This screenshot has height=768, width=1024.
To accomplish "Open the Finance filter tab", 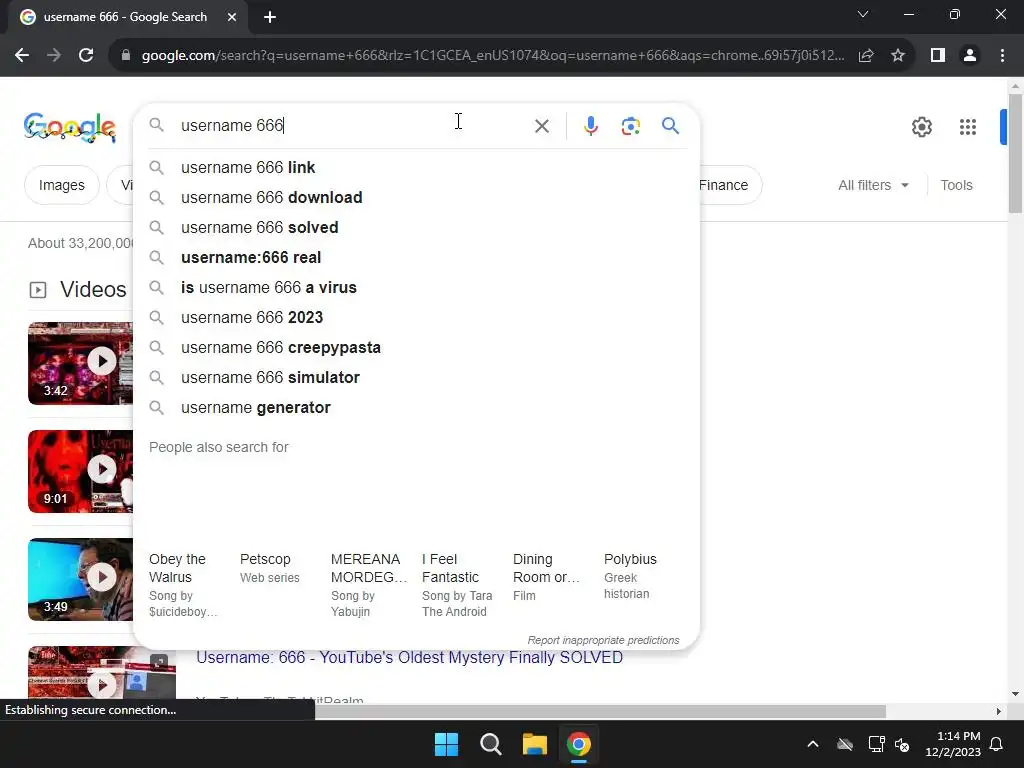I will pyautogui.click(x=729, y=185).
